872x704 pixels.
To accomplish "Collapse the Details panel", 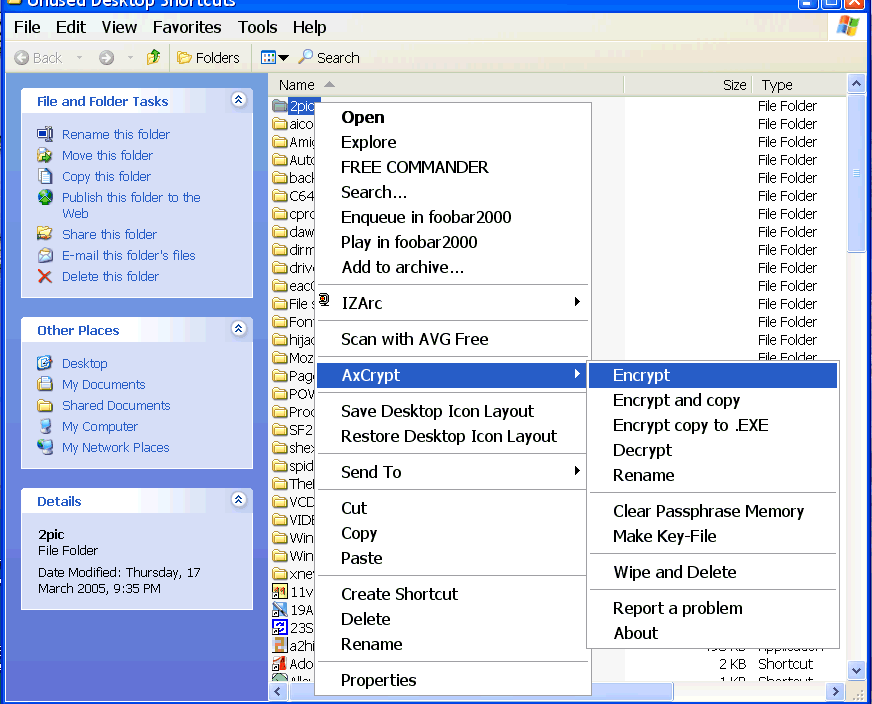I will [x=239, y=500].
